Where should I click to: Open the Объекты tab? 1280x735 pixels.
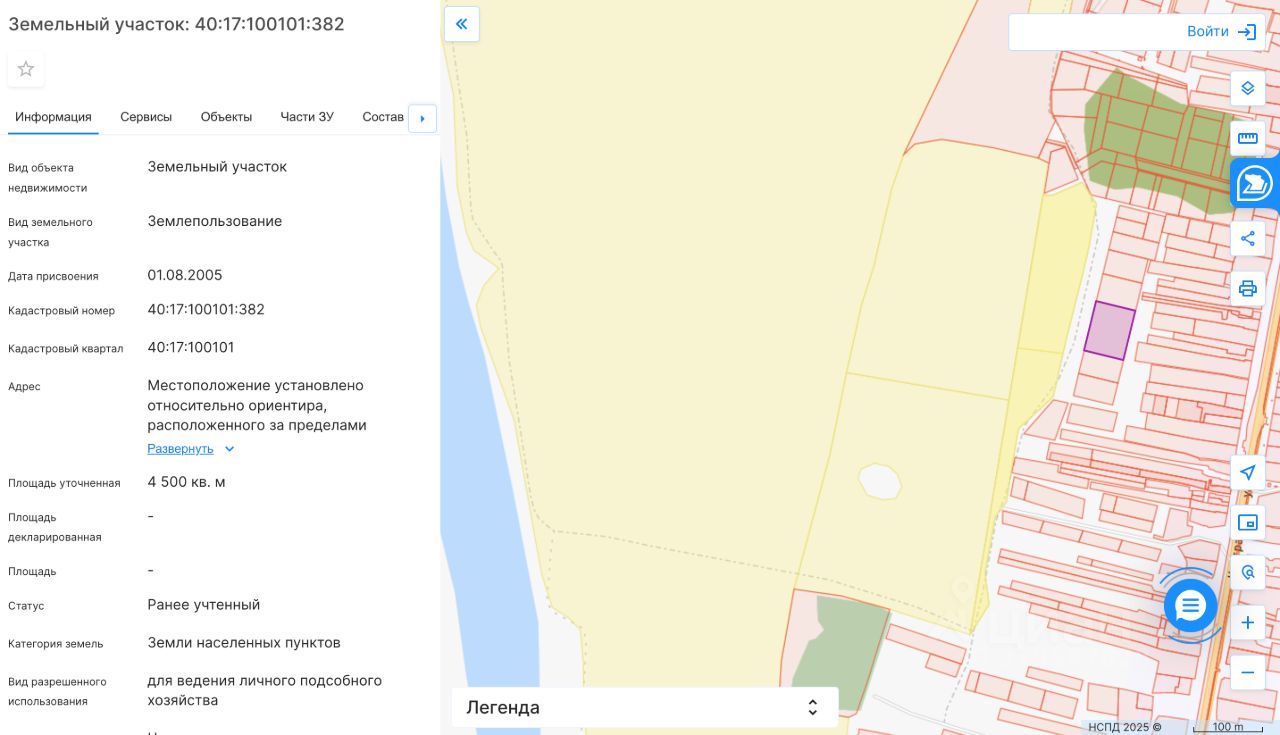coord(226,117)
